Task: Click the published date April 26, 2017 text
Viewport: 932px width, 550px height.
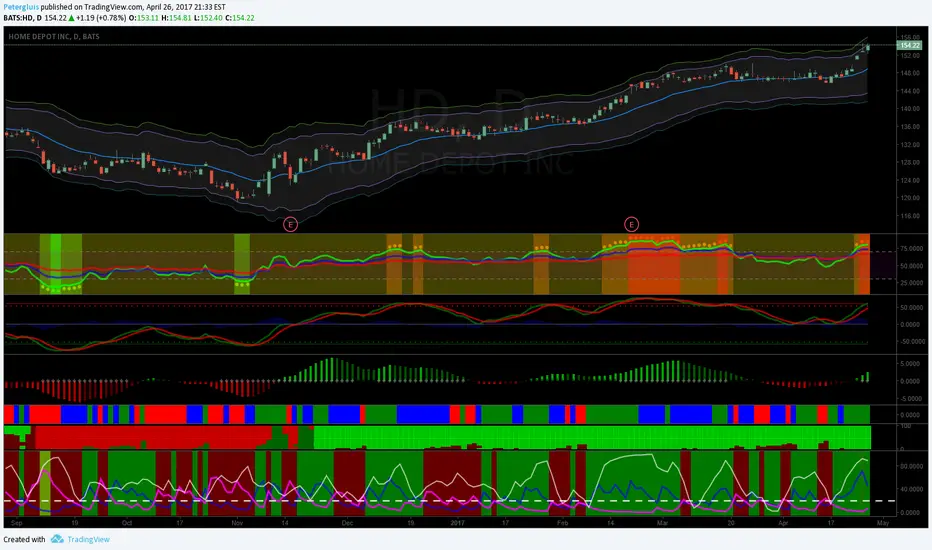Action: (x=169, y=7)
